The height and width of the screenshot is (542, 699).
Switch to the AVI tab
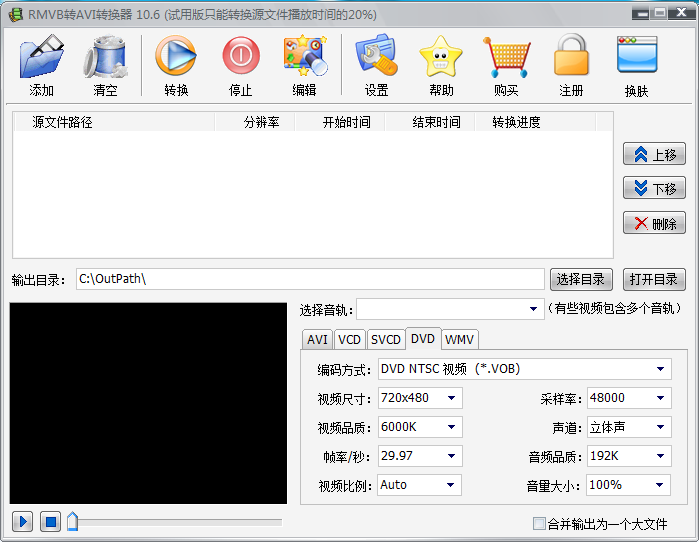[317, 340]
